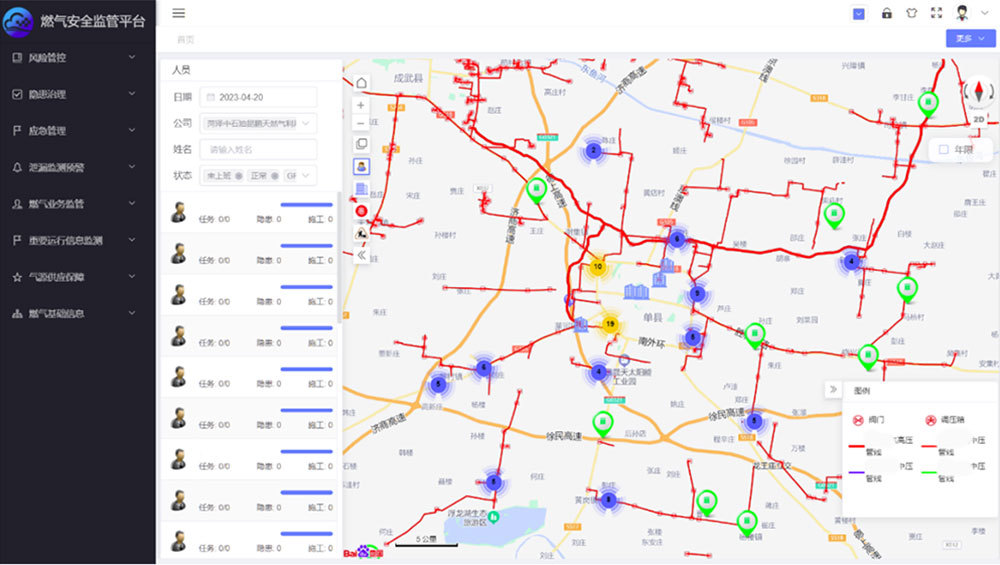The height and width of the screenshot is (565, 1000).
Task: Toggle the hamburger sidebar collapse icon
Action: (x=179, y=13)
